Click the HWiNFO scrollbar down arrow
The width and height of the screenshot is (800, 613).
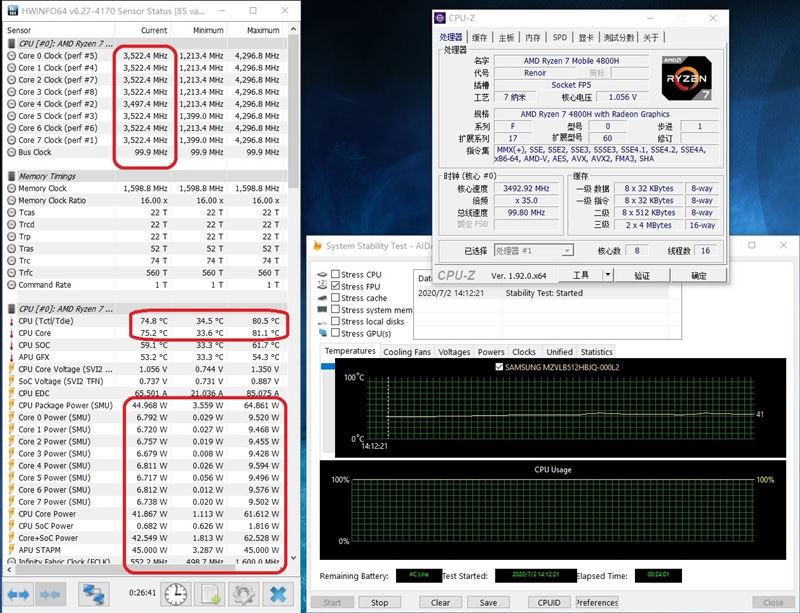click(x=293, y=558)
